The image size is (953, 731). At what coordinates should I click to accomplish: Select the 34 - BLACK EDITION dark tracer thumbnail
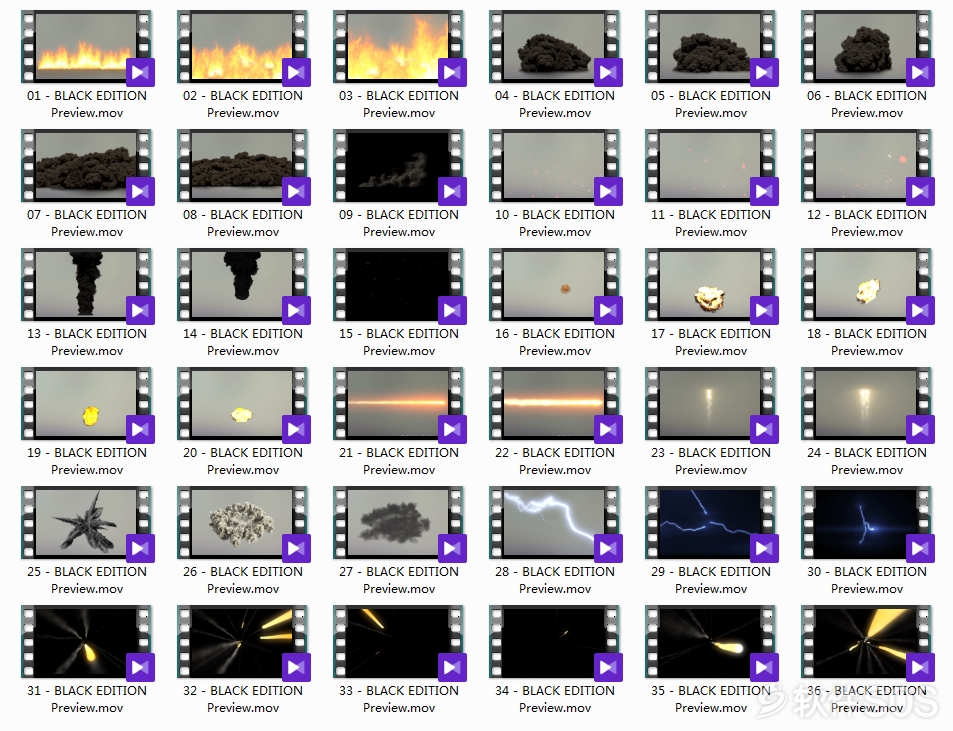click(x=554, y=642)
